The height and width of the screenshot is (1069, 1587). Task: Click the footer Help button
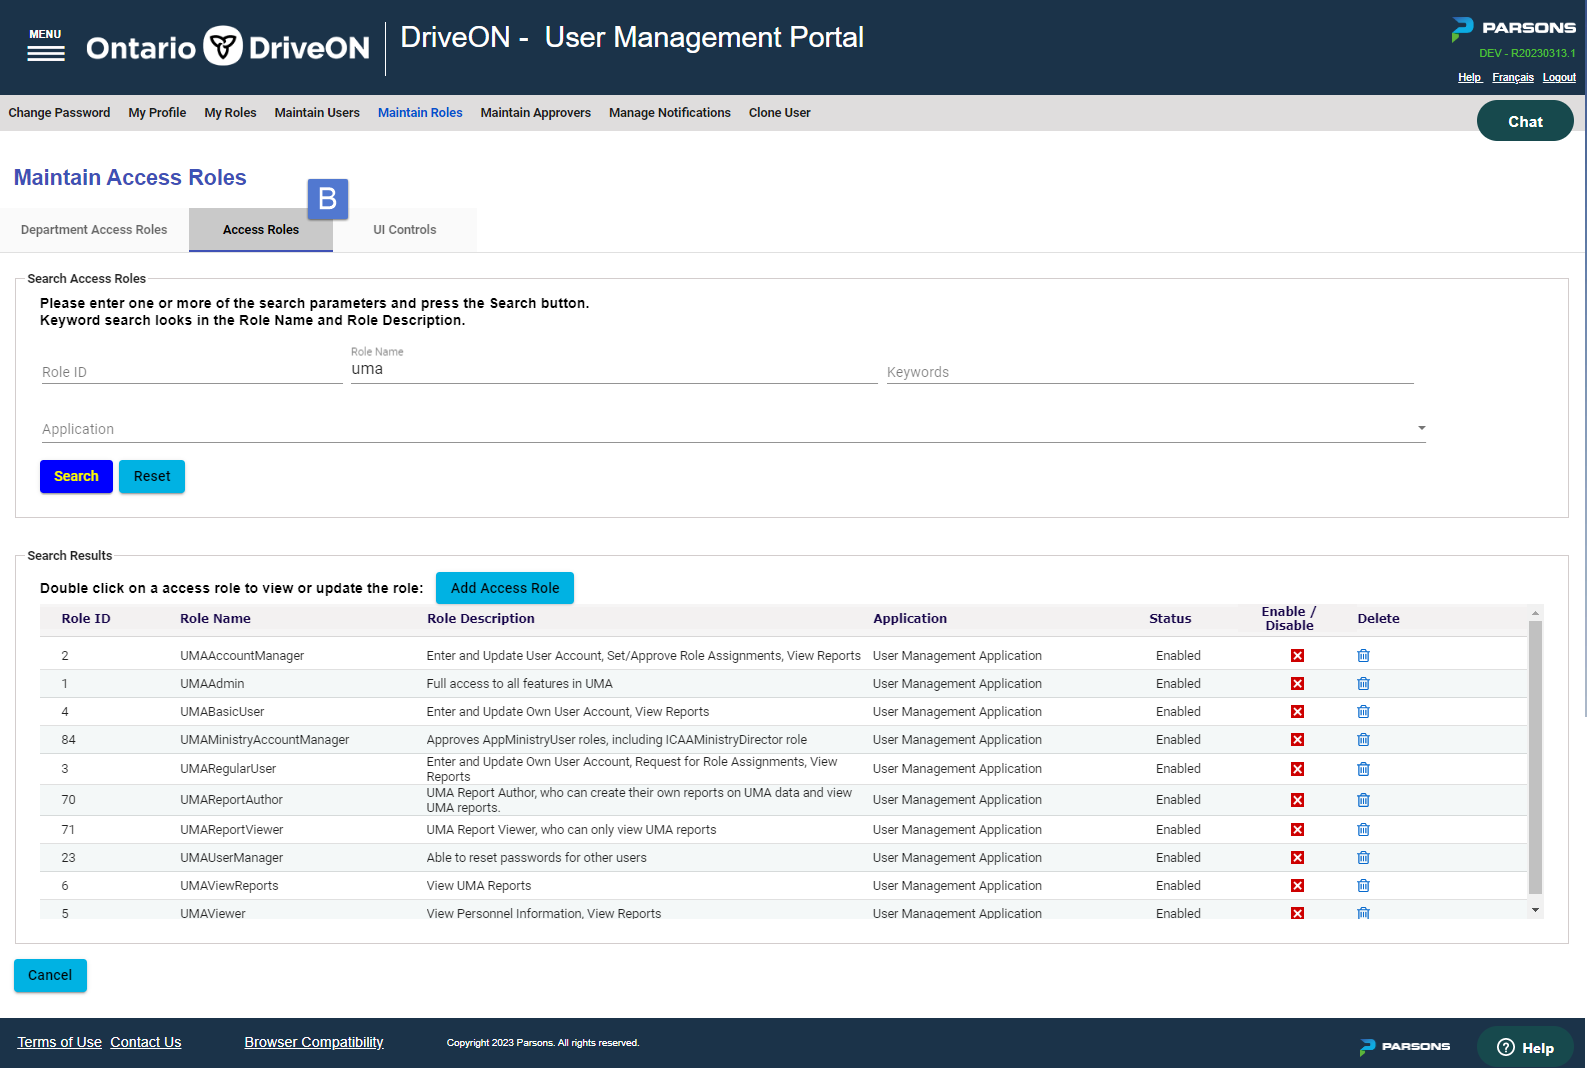(1525, 1047)
